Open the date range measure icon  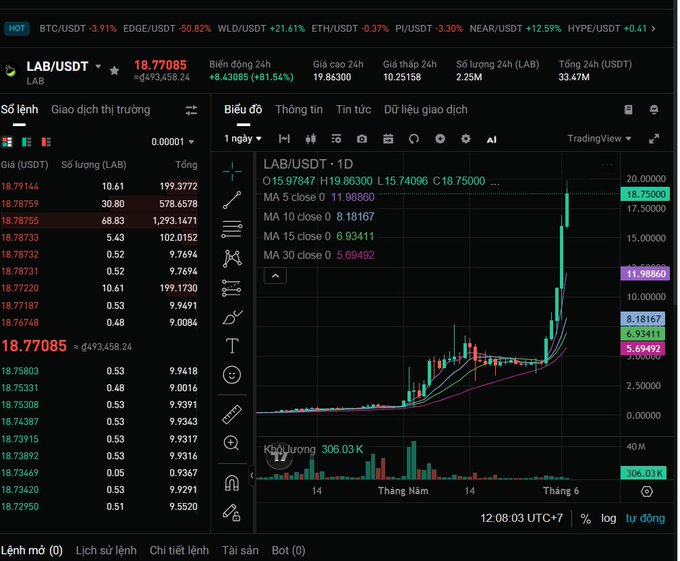pos(284,139)
